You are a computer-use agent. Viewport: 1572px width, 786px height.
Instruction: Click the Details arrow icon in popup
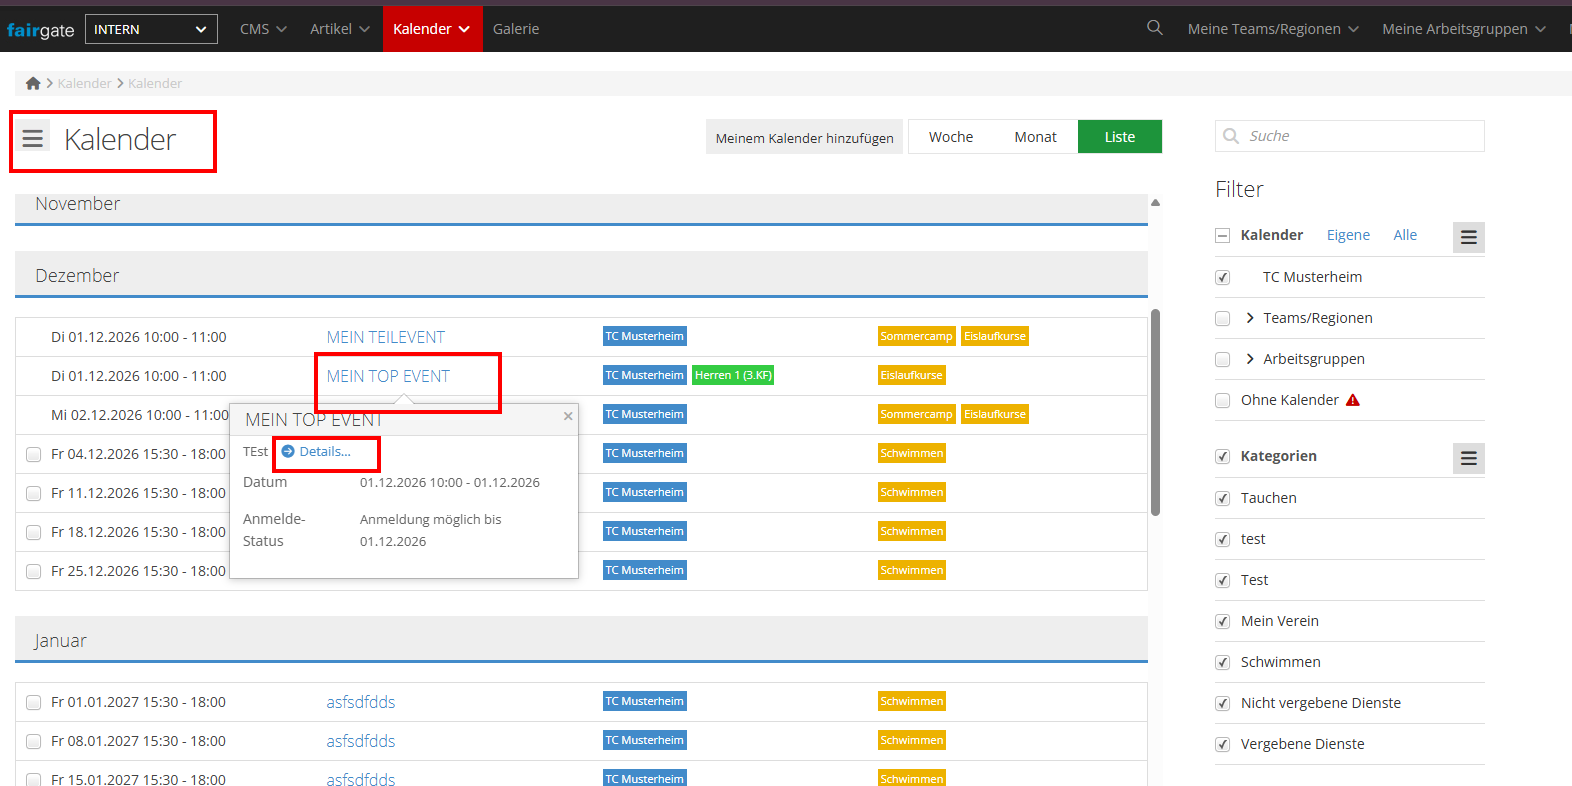coord(288,452)
